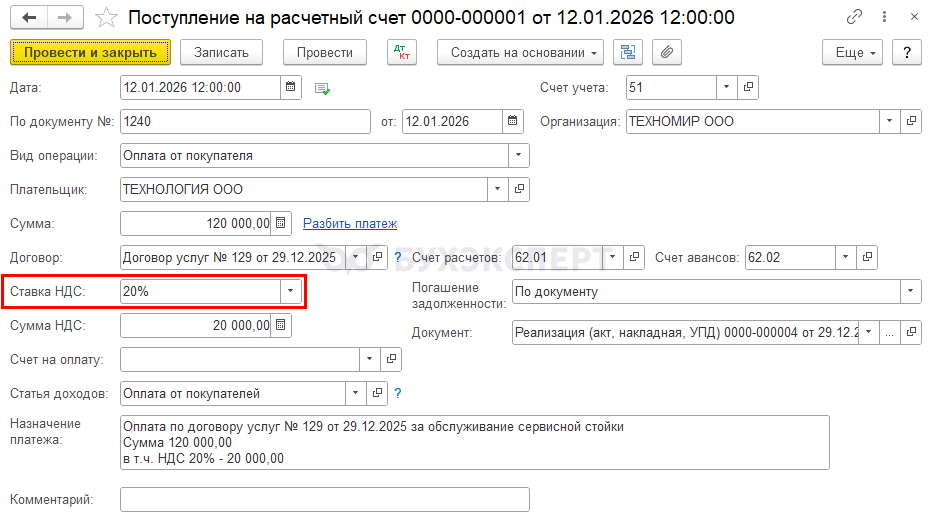Open the Плательщик ТЕХНОЛОГИЯ ООО card
Image resolution: width=929 pixels, height=520 pixels.
pos(519,189)
